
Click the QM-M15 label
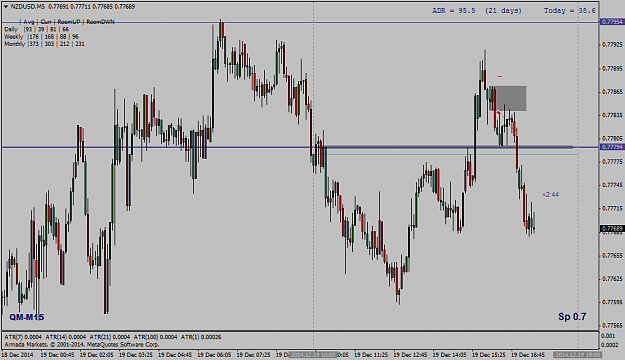coord(27,317)
